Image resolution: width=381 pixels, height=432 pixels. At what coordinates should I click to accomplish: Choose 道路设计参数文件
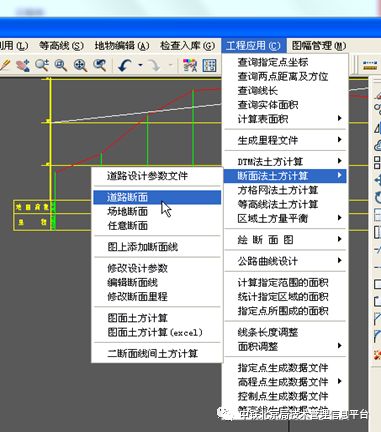[157, 176]
